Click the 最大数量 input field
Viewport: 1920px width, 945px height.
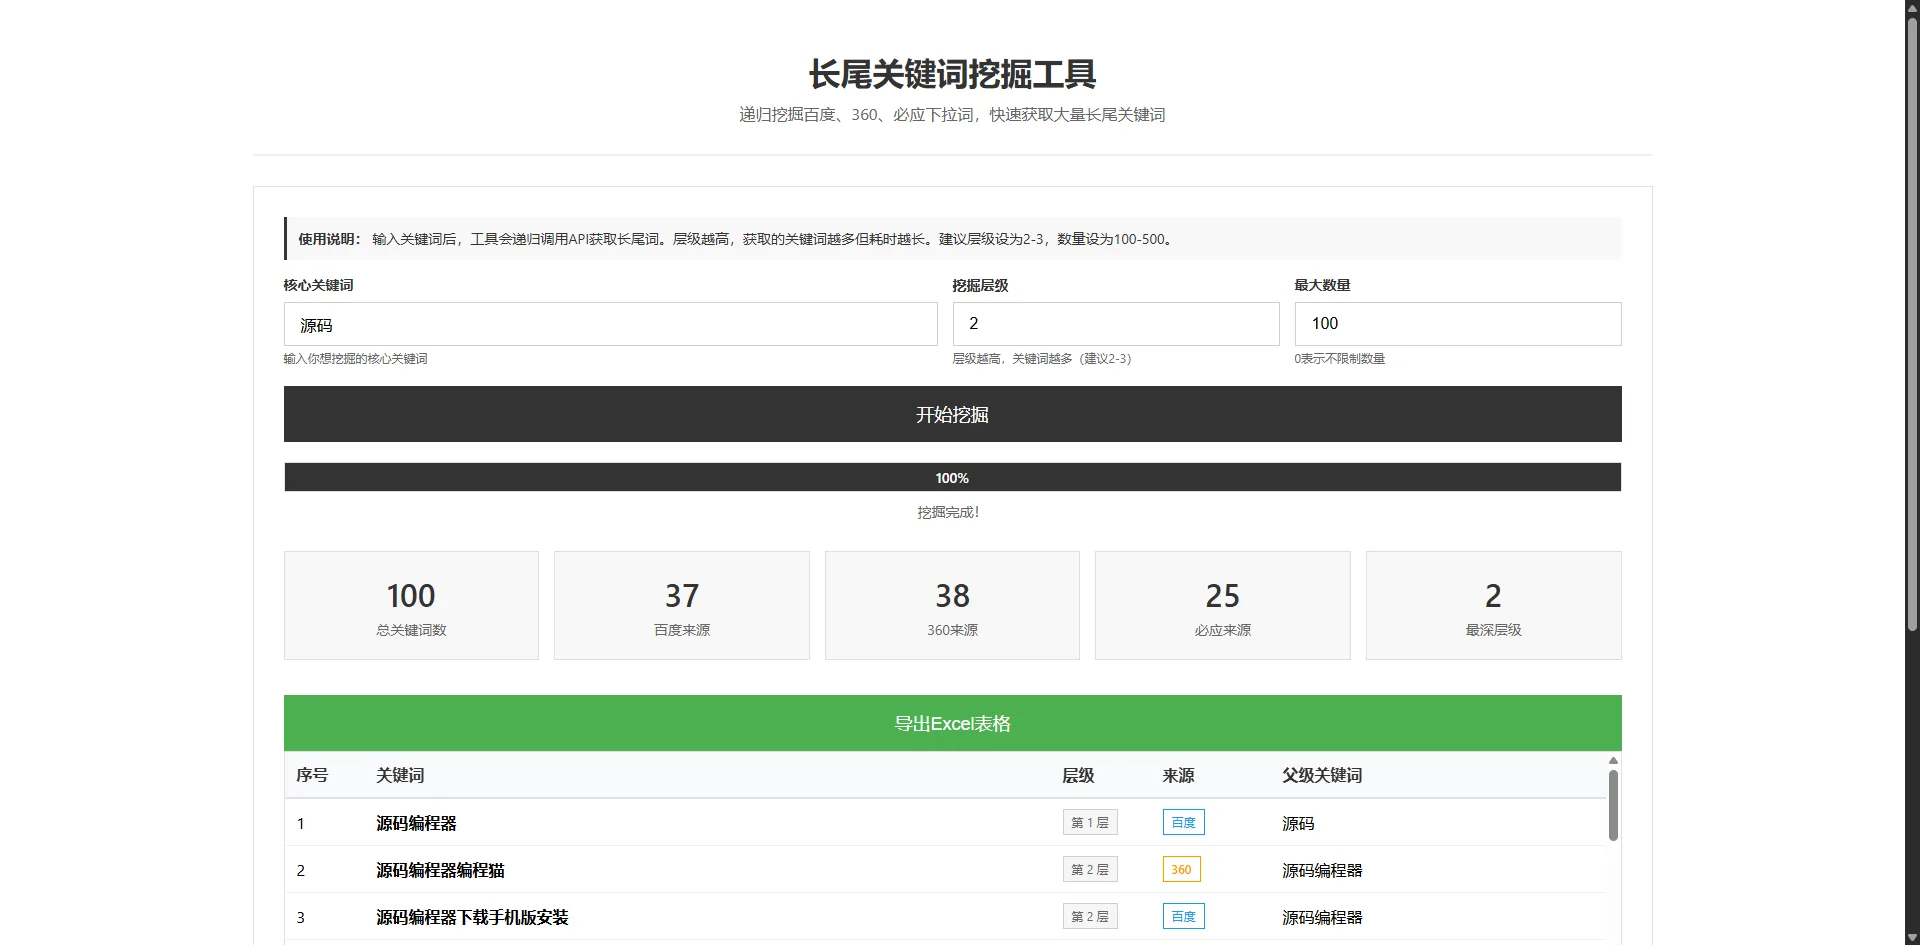click(x=1458, y=324)
